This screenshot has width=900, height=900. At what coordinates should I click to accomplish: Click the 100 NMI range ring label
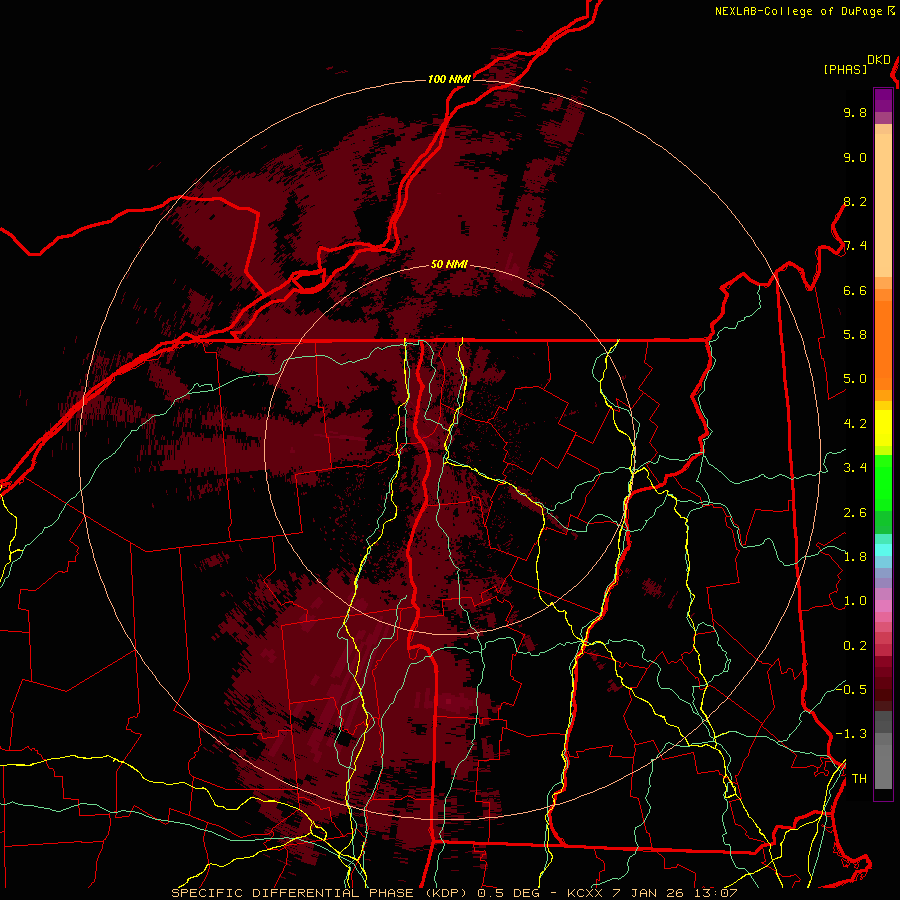pos(449,79)
